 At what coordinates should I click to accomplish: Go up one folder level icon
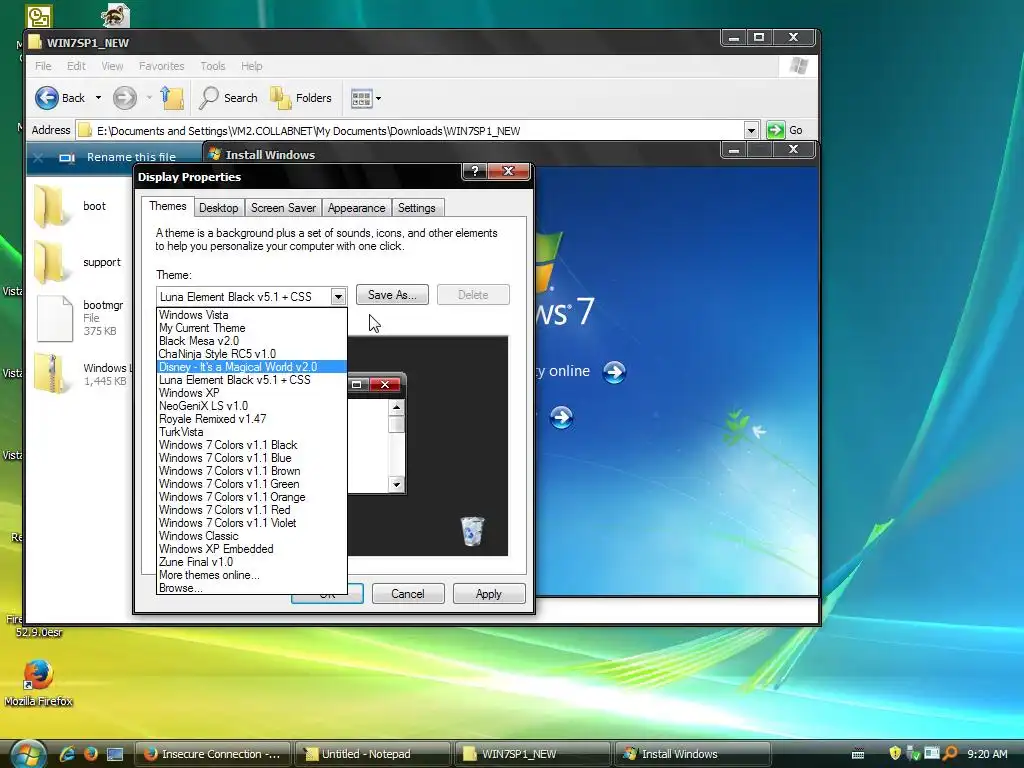(x=172, y=98)
